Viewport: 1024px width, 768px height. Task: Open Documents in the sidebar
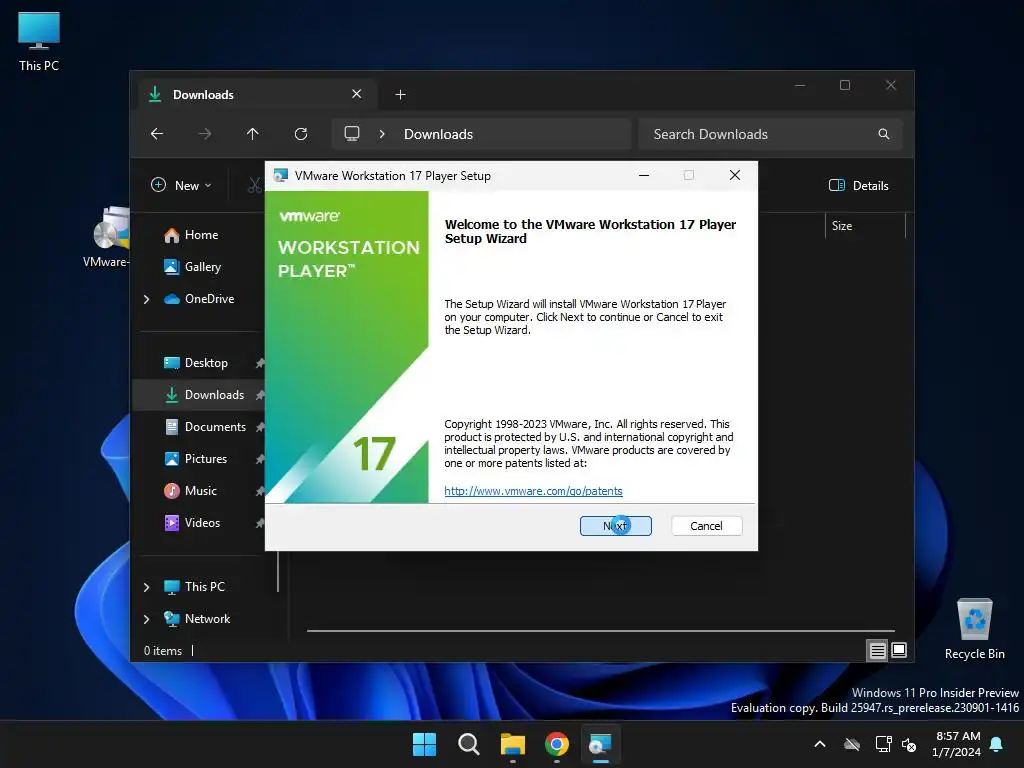point(215,427)
